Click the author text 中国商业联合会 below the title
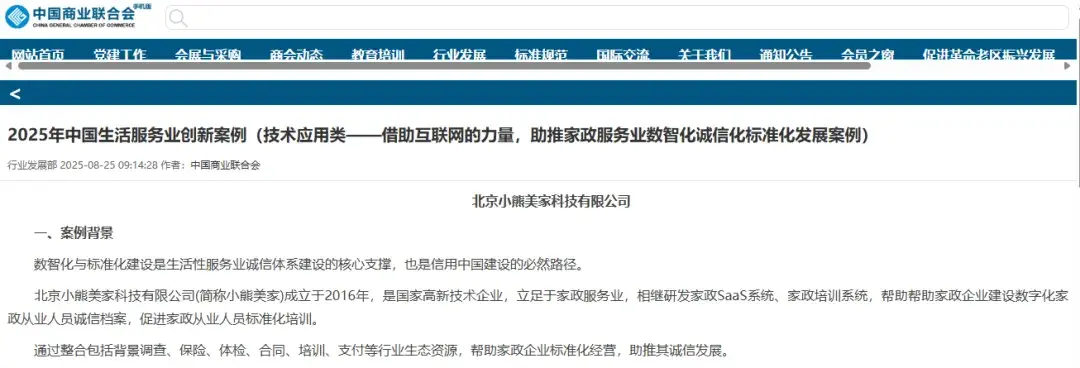The image size is (1080, 368). pyautogui.click(x=225, y=165)
